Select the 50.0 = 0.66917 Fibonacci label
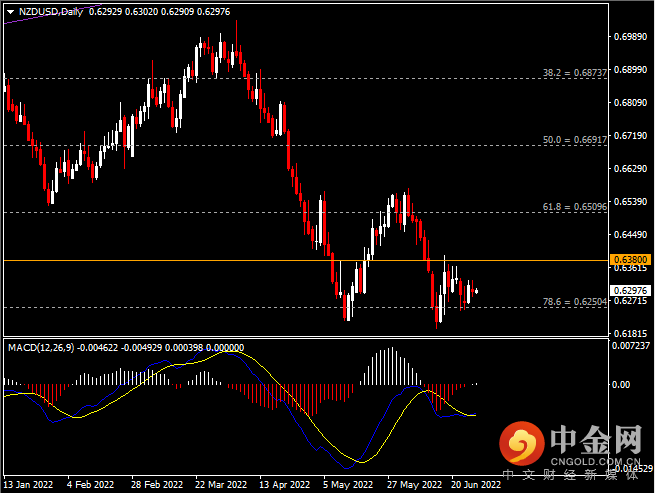 (x=574, y=141)
